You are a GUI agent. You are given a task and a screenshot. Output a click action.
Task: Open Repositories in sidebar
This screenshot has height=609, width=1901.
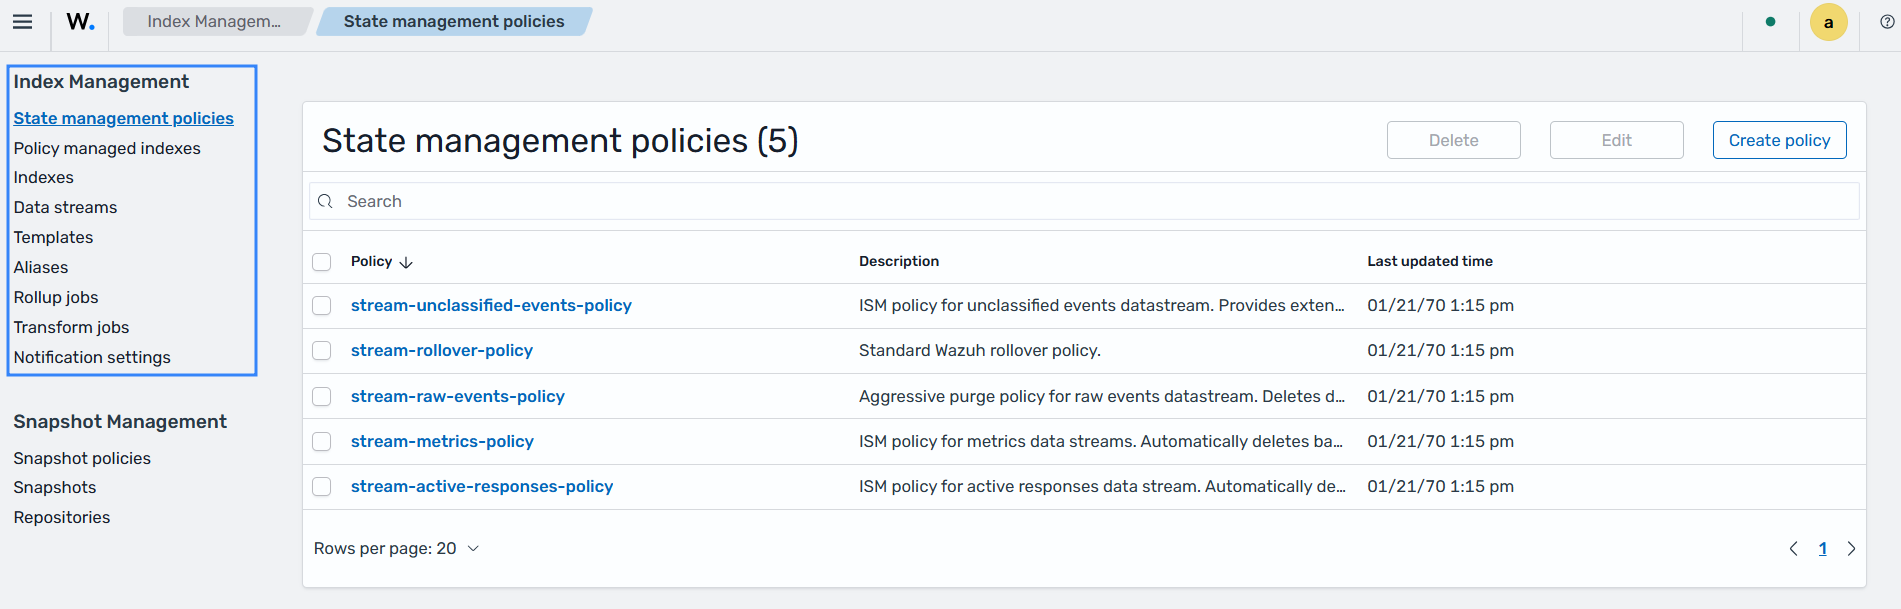coord(62,517)
